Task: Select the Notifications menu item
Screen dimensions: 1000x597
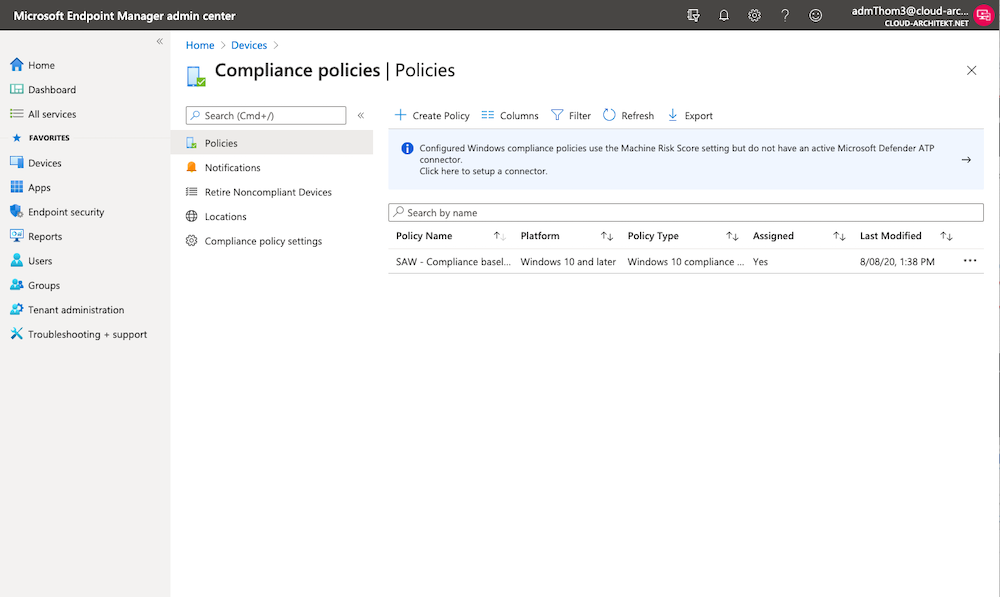Action: coord(272,168)
